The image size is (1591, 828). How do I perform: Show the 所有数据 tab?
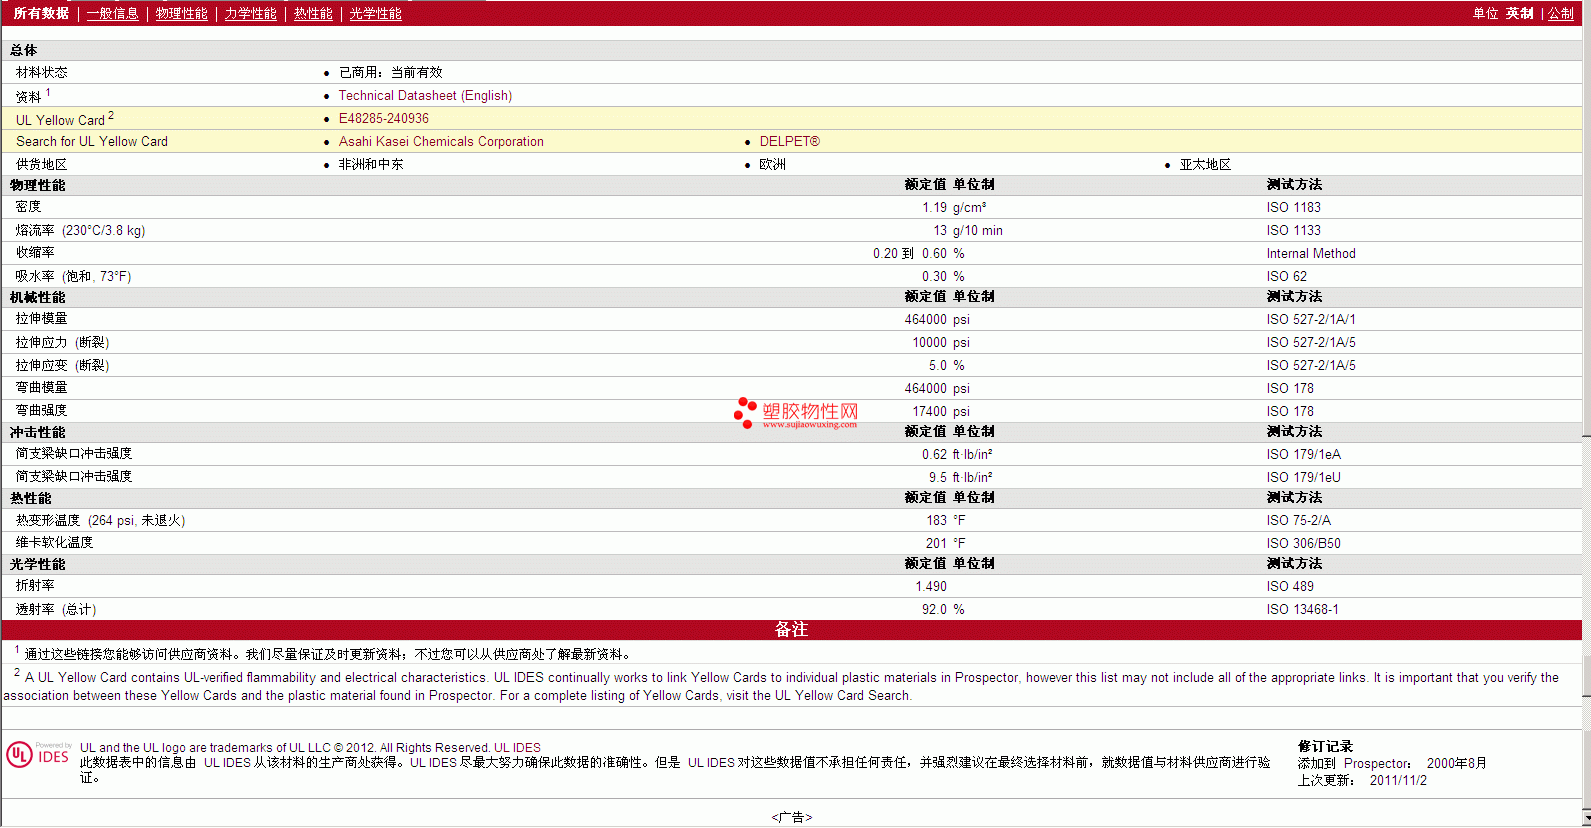coord(41,13)
